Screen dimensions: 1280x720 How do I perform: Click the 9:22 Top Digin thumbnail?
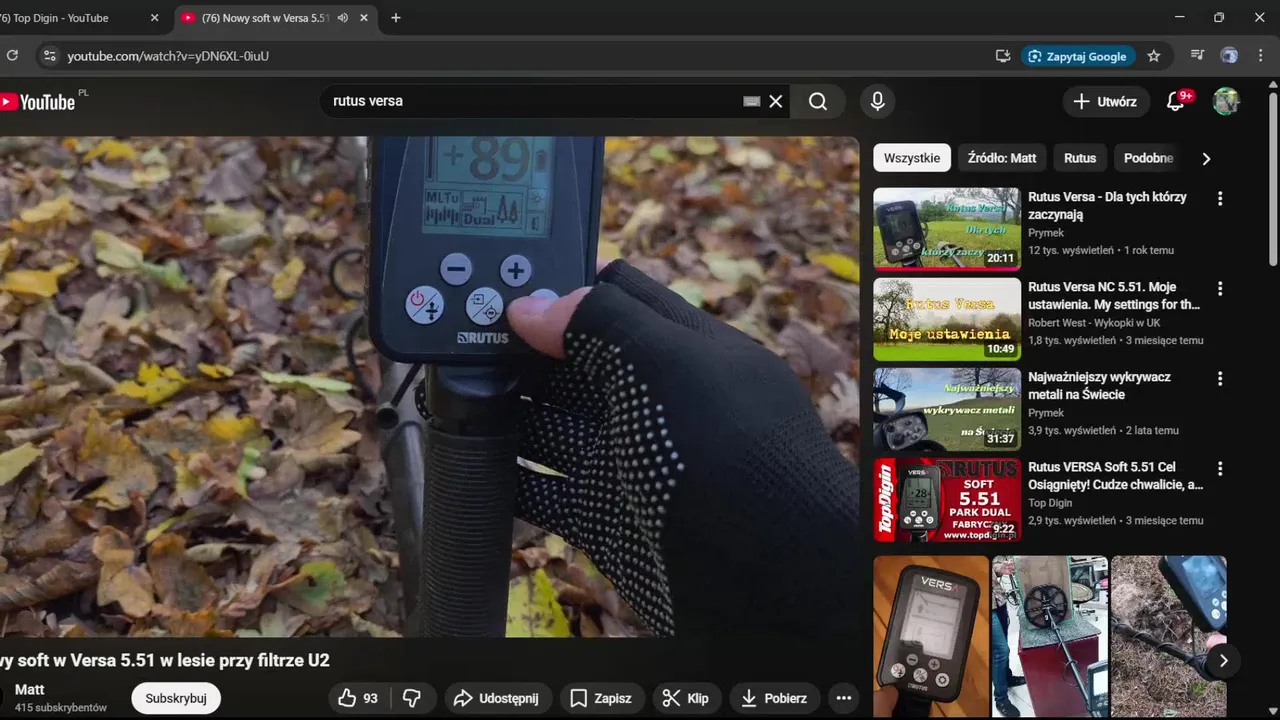[947, 499]
